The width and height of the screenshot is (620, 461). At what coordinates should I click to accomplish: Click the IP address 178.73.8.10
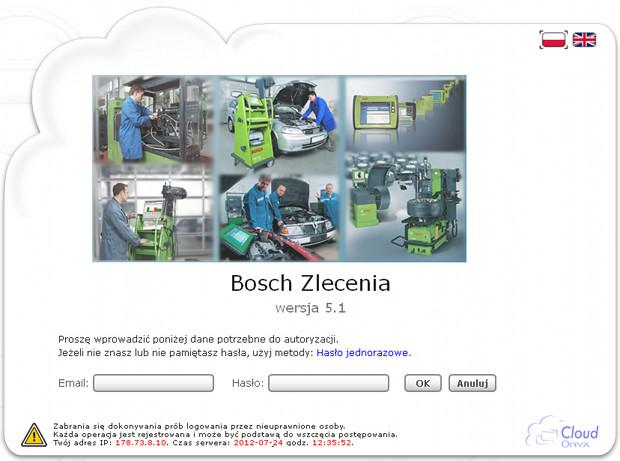pyautogui.click(x=141, y=442)
